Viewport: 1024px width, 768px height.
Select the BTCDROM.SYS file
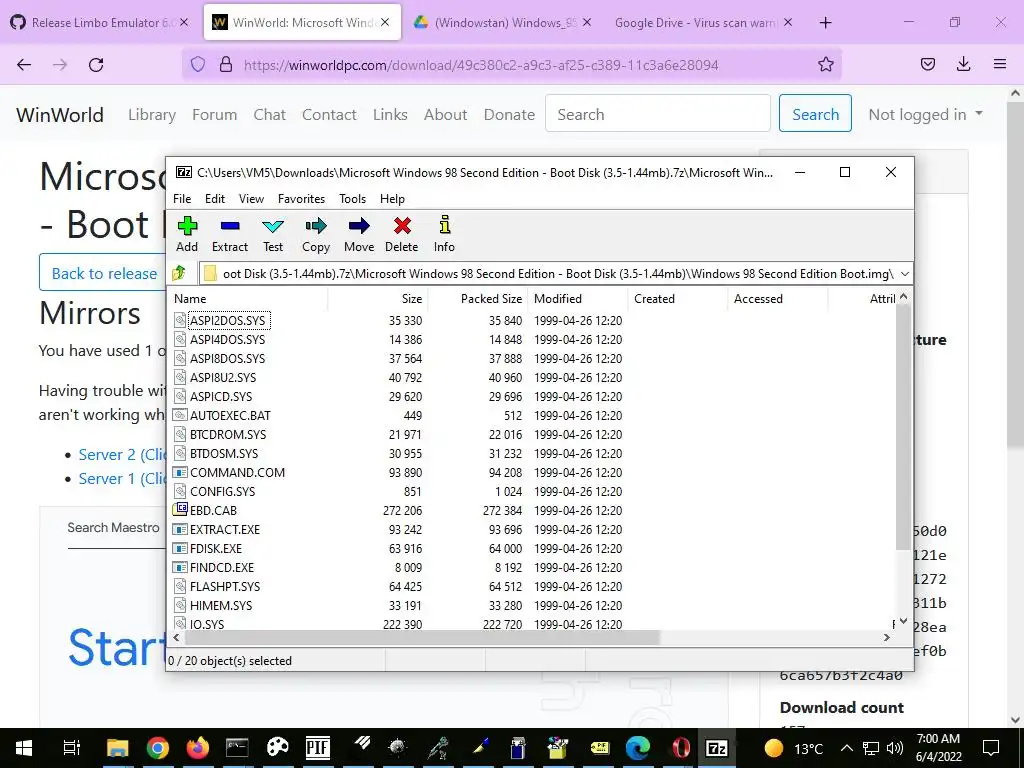click(228, 434)
